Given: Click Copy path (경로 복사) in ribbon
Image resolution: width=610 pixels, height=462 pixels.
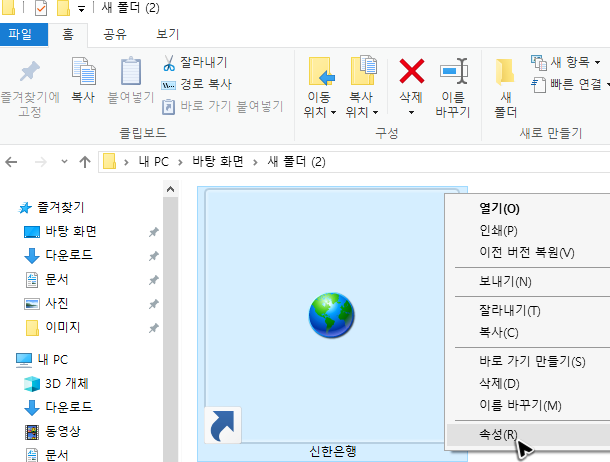Looking at the screenshot, I should pos(196,84).
